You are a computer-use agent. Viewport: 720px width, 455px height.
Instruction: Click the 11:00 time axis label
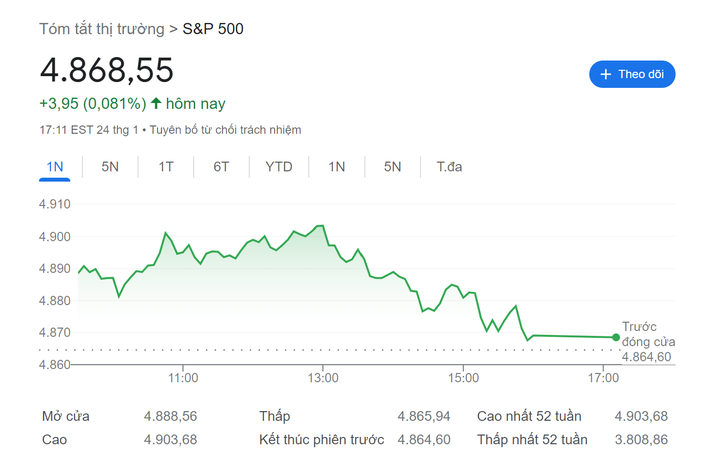click(183, 378)
